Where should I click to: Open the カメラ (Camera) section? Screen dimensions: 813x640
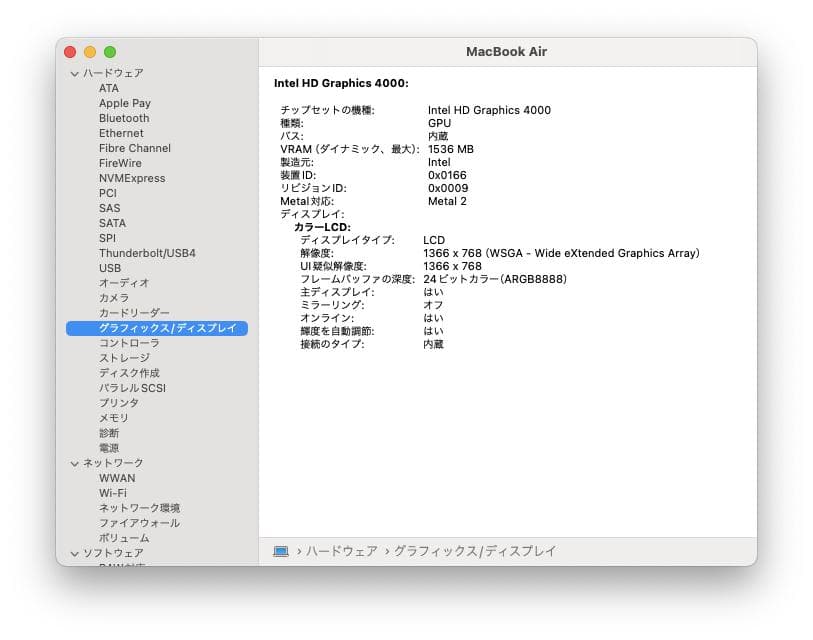(x=112, y=298)
